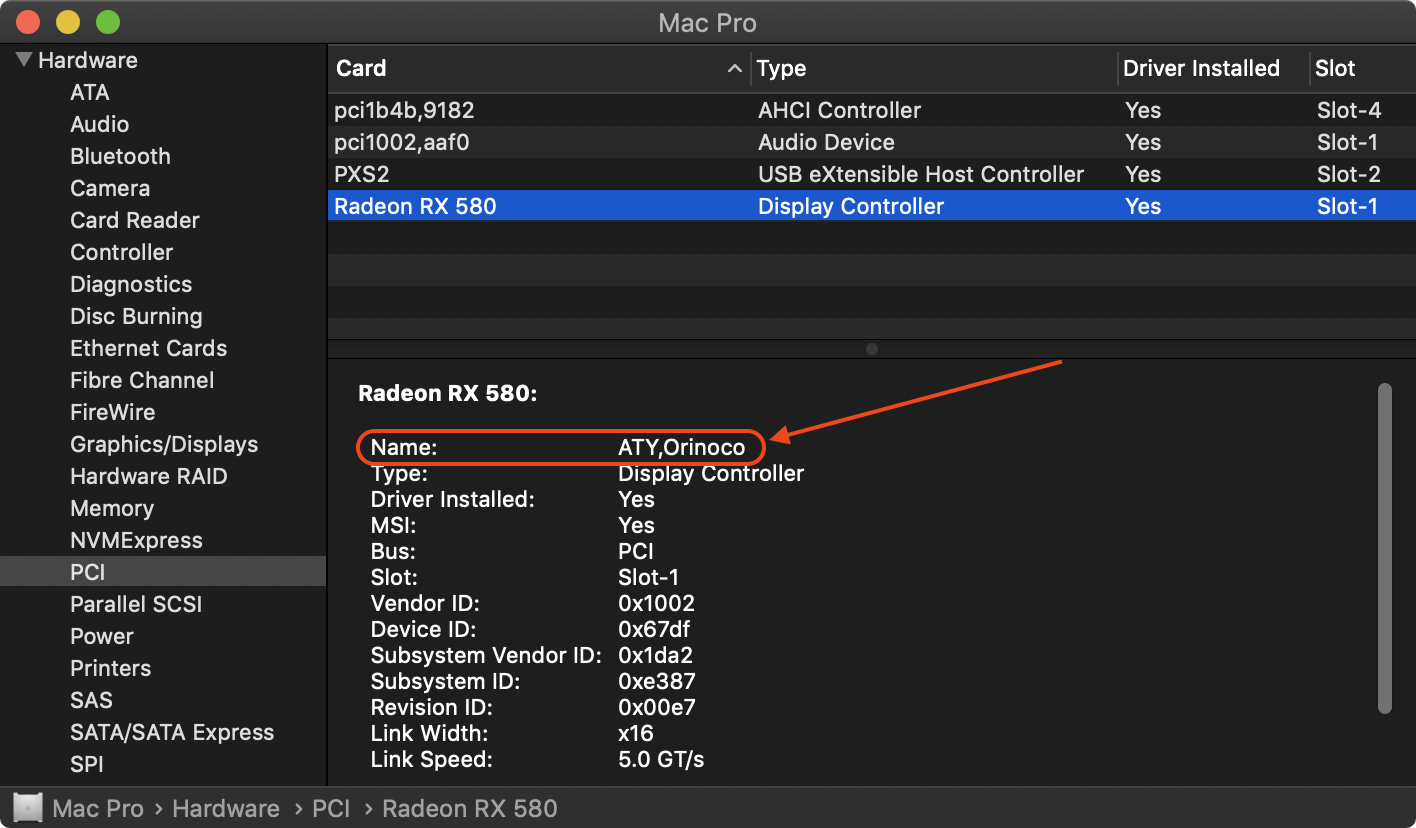The height and width of the screenshot is (828, 1416).
Task: Click the Device ID value 0x67df
Action: [654, 630]
